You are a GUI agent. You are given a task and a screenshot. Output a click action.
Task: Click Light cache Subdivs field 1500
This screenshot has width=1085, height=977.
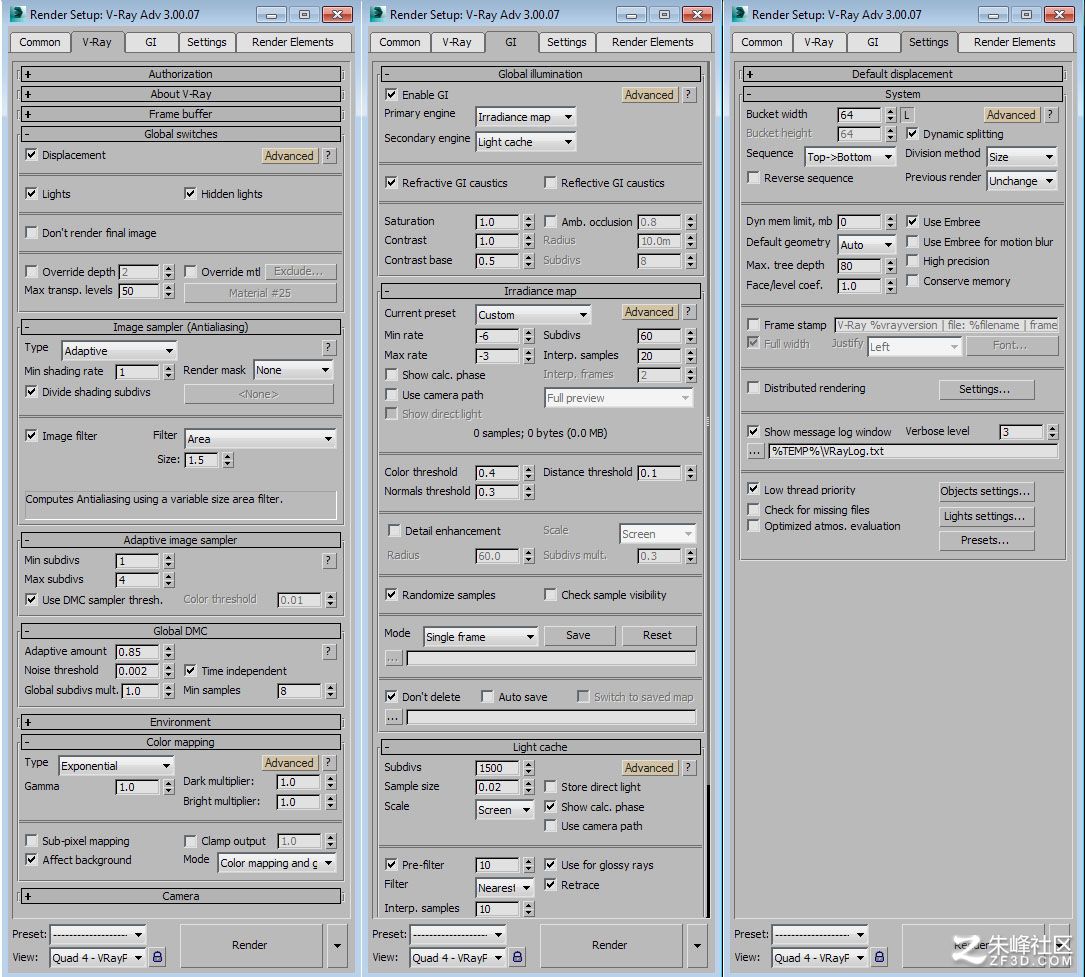click(497, 768)
